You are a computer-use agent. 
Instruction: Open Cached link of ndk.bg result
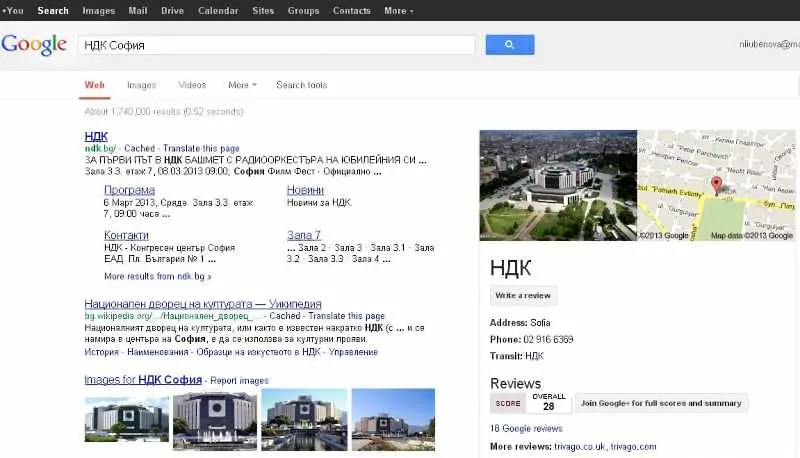(139, 148)
